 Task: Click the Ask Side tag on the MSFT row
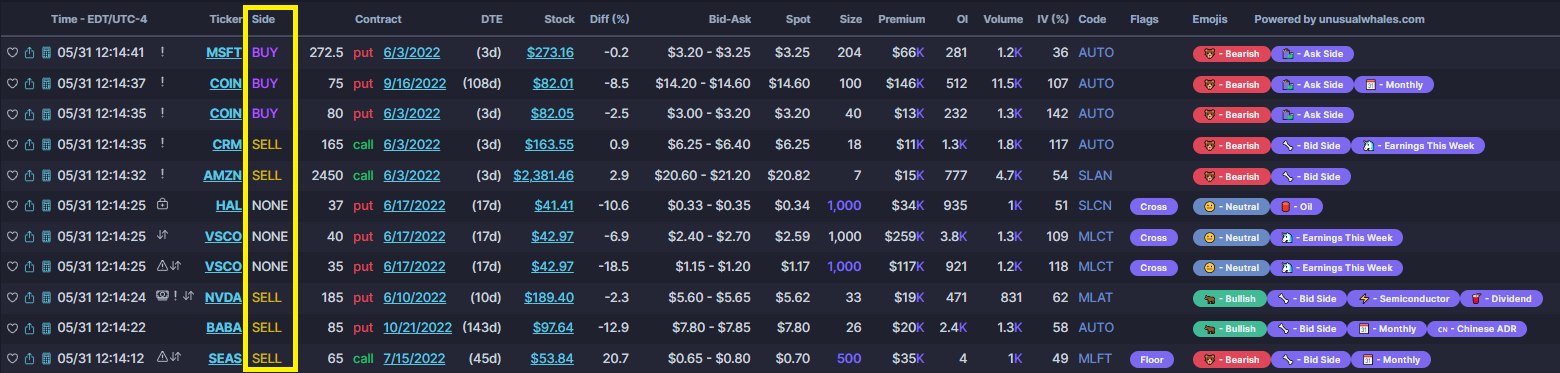1311,54
